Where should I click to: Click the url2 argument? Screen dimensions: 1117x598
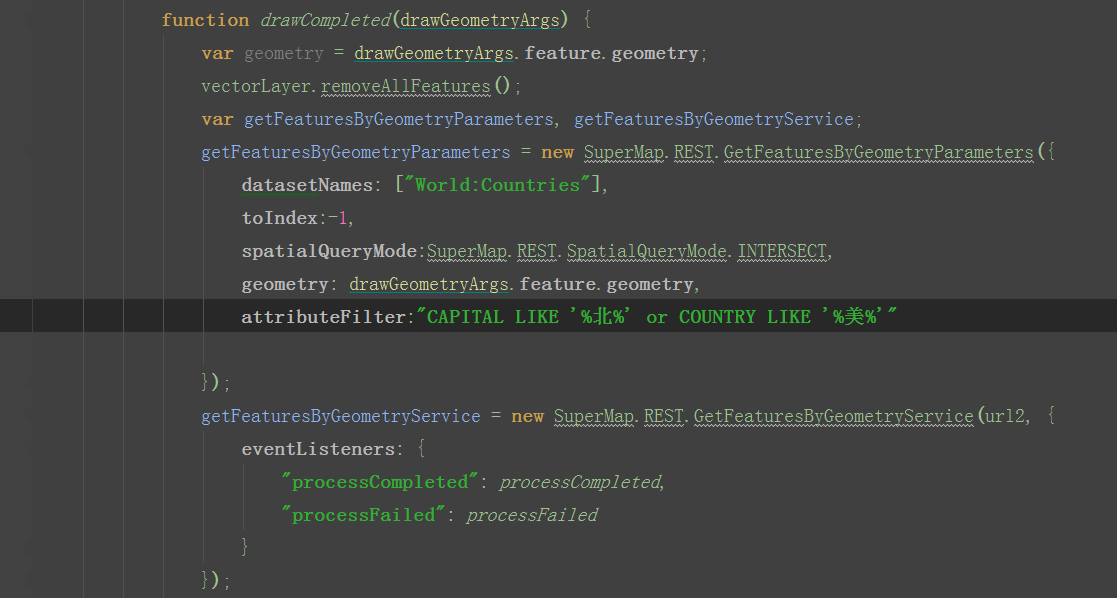click(x=1004, y=416)
